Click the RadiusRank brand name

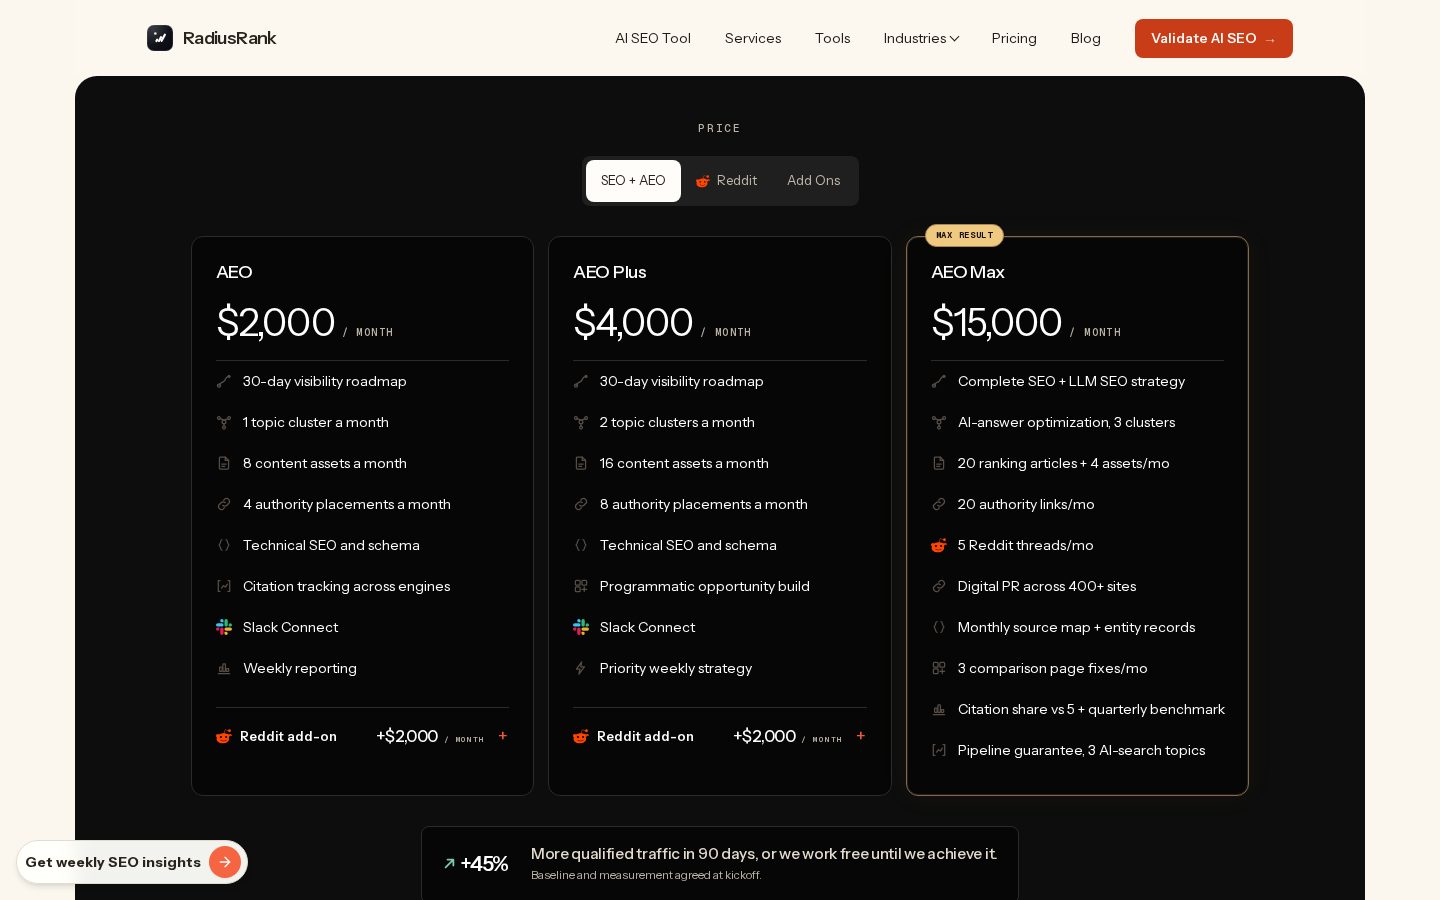229,38
